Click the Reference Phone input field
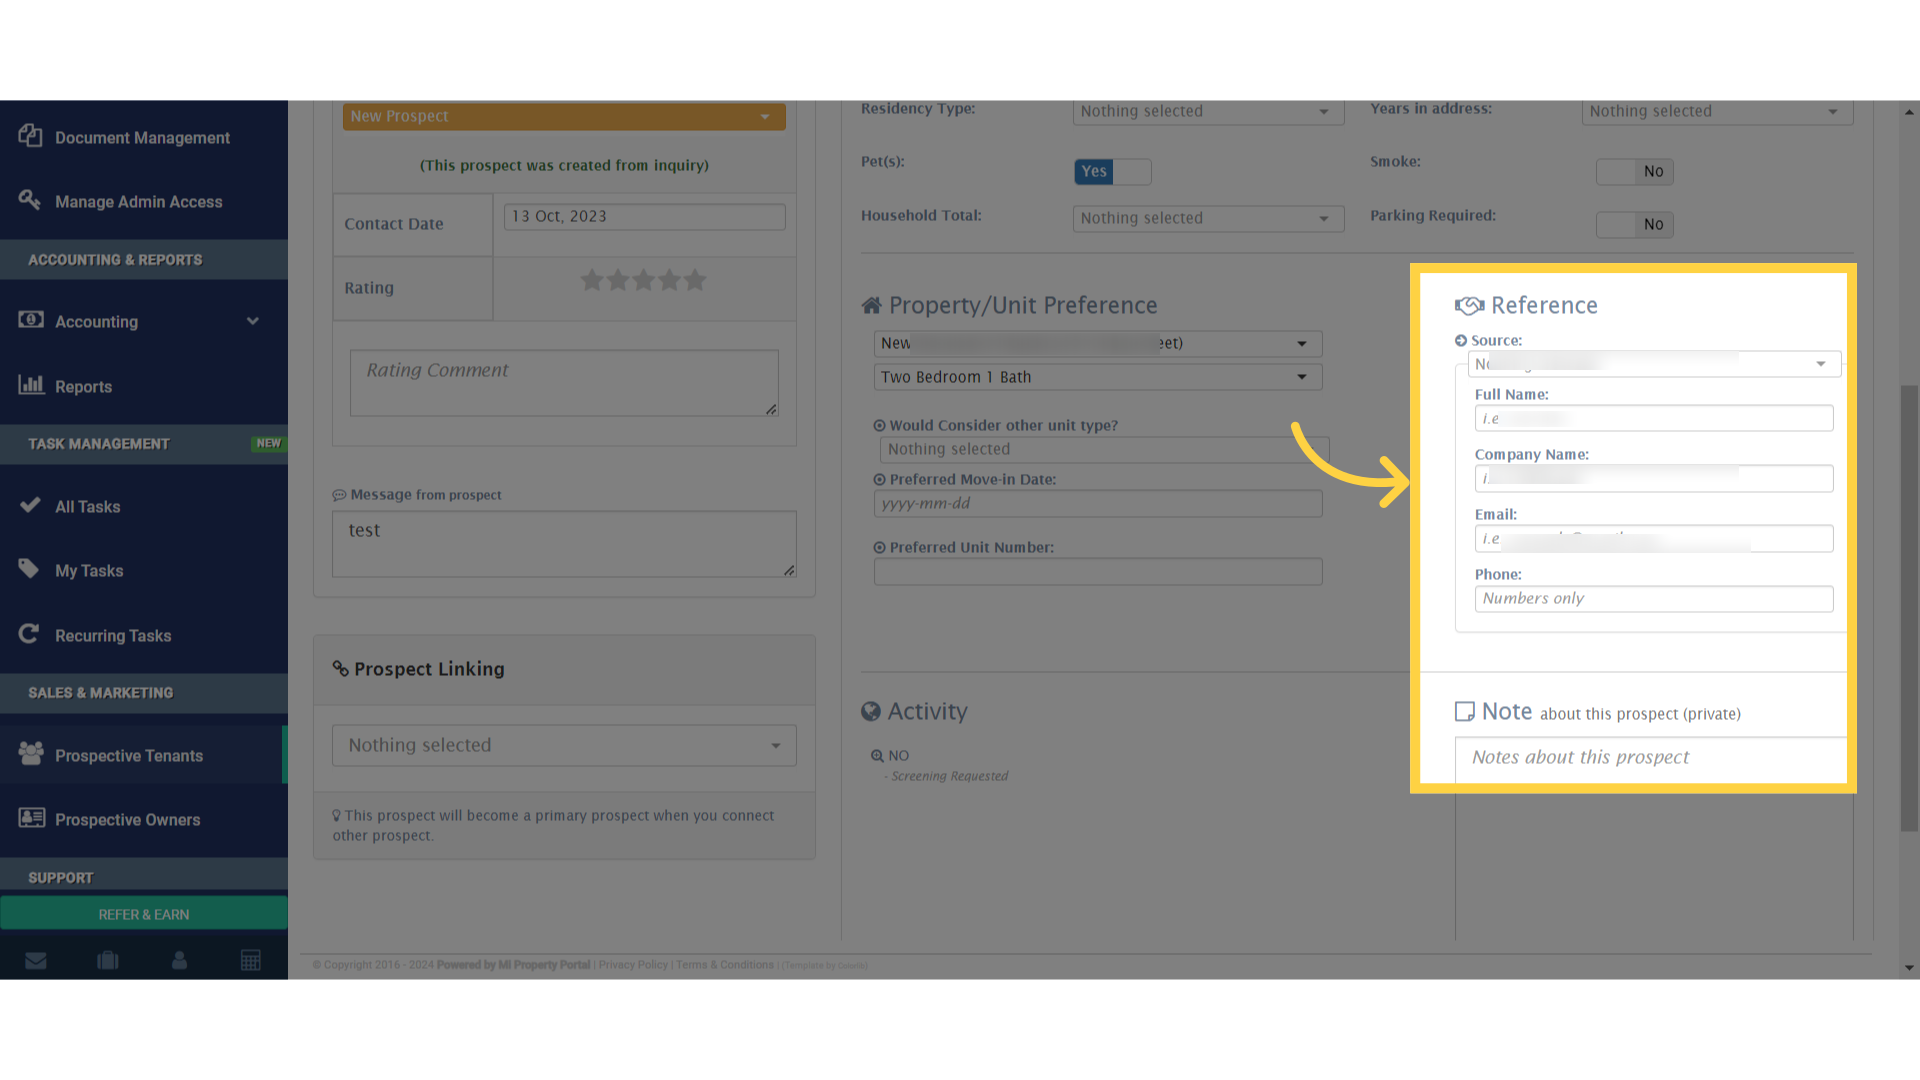 (1654, 599)
